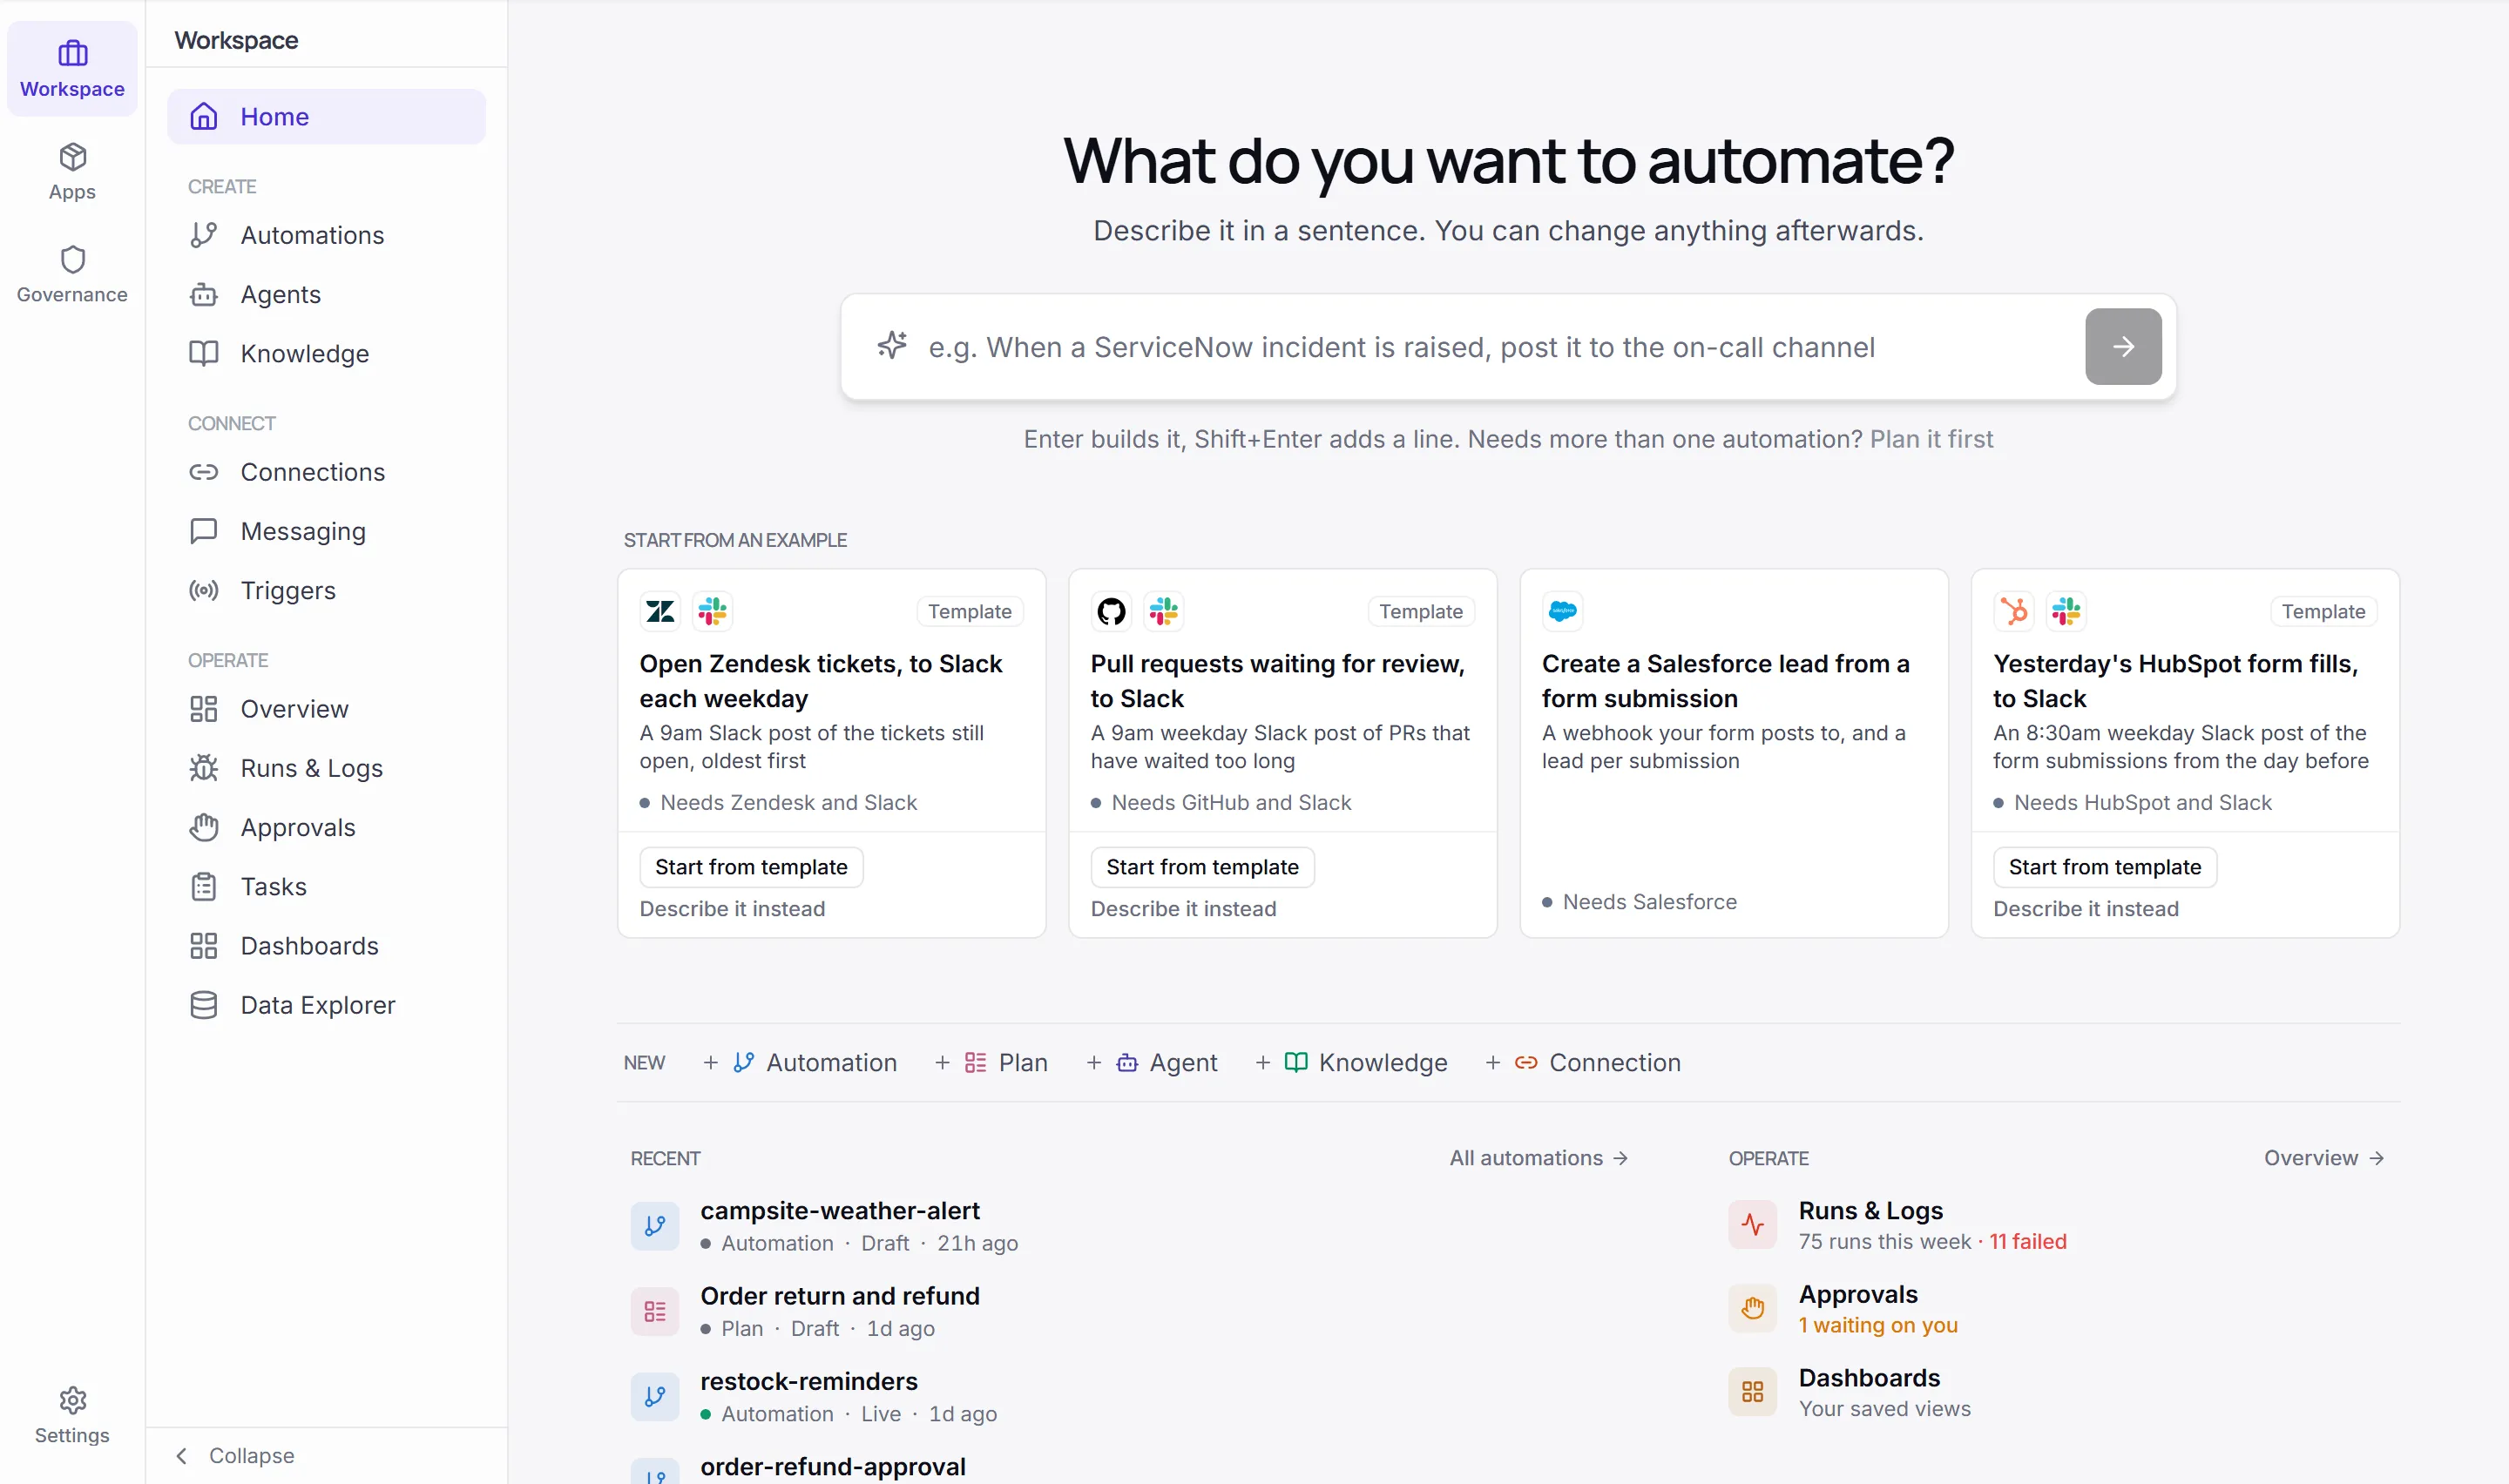Describe the HubSpot example instead
Image resolution: width=2509 pixels, height=1484 pixels.
pos(2085,909)
